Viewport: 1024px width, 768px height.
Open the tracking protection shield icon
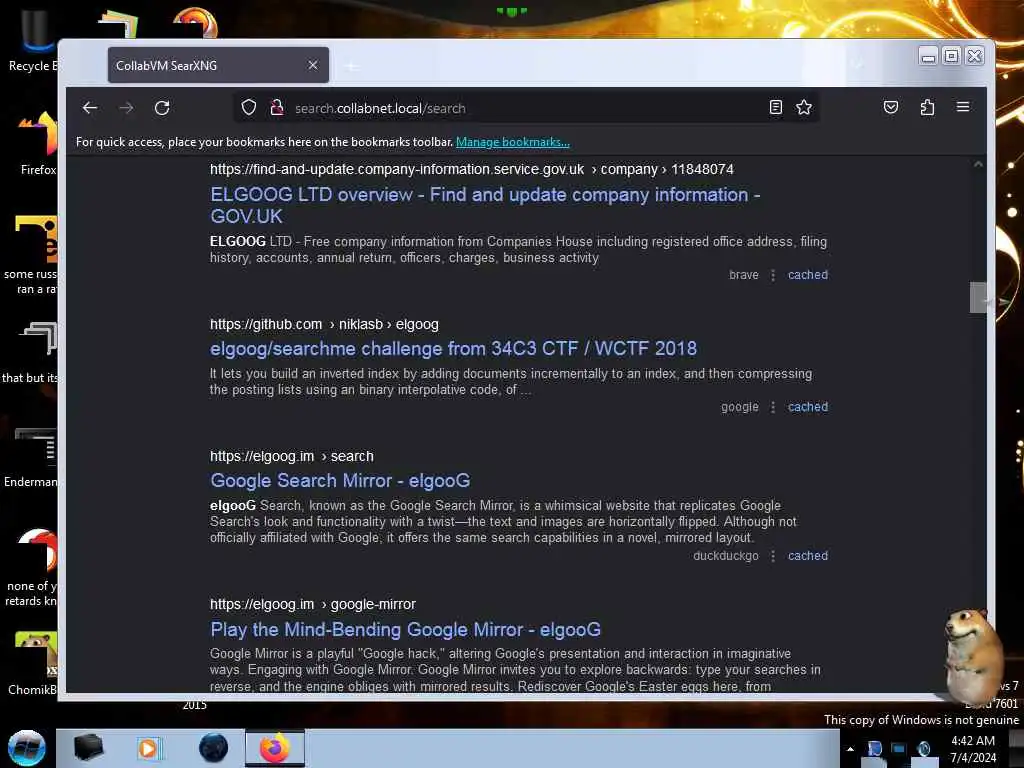(x=249, y=107)
